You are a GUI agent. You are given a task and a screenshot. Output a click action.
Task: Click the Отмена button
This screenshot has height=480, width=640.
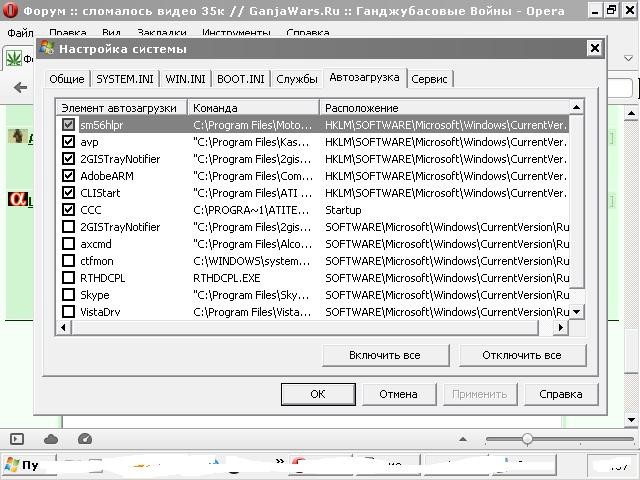(398, 394)
